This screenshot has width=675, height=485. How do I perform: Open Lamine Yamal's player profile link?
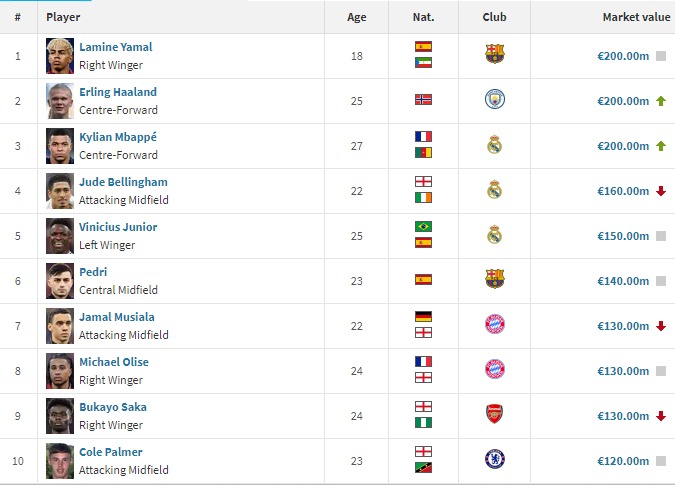pos(116,47)
